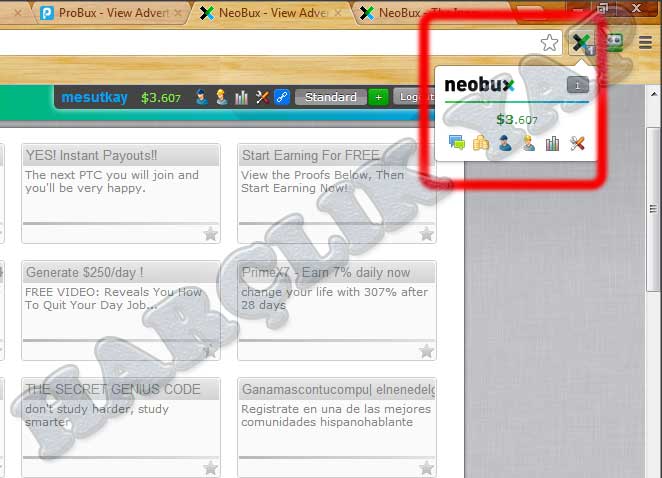Open statistics bar chart icon in popup

[x=552, y=143]
